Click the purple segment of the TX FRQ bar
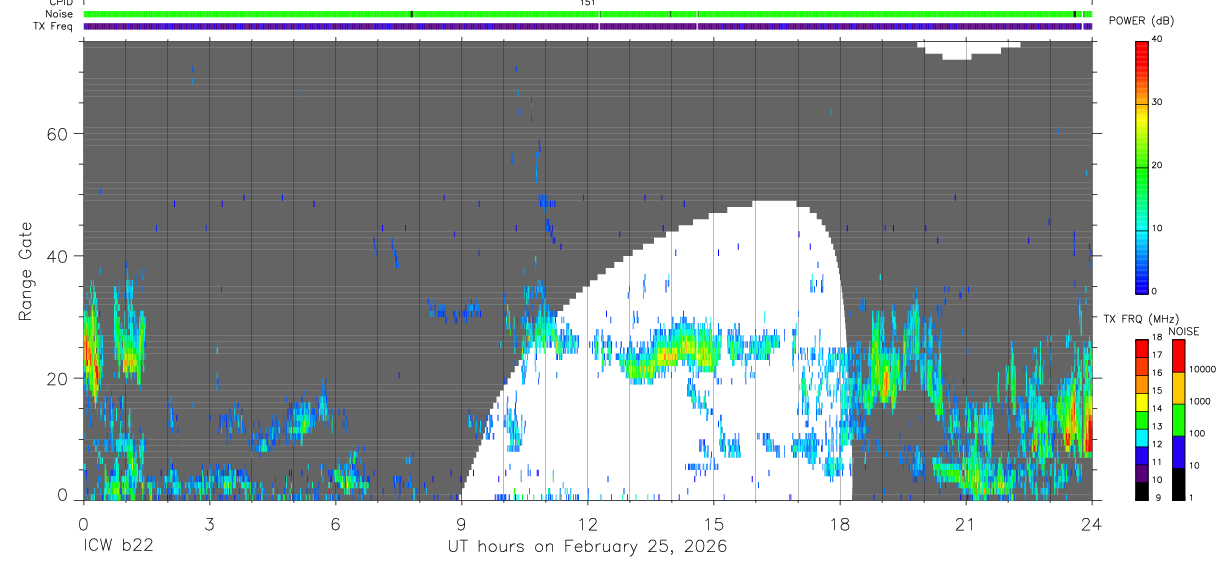This screenshot has width=1228, height=567. tap(1141, 474)
